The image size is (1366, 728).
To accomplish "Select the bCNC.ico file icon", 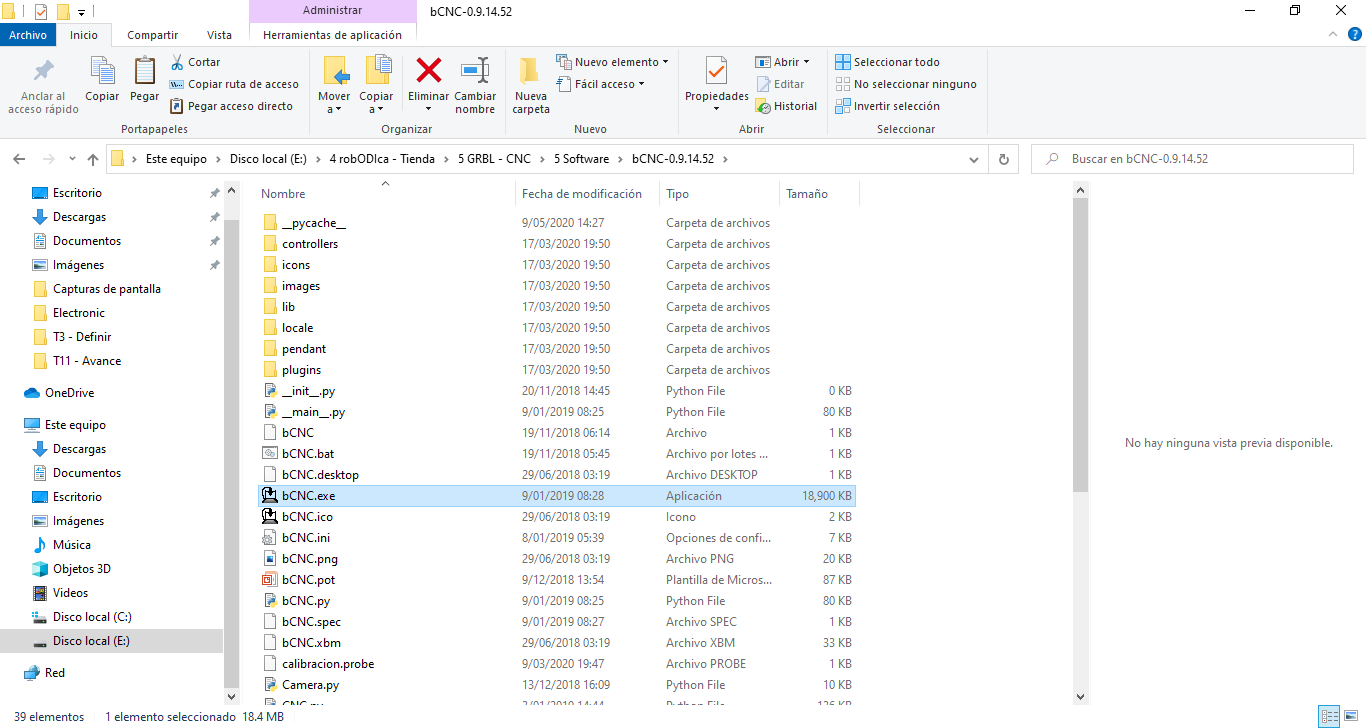I will [270, 517].
